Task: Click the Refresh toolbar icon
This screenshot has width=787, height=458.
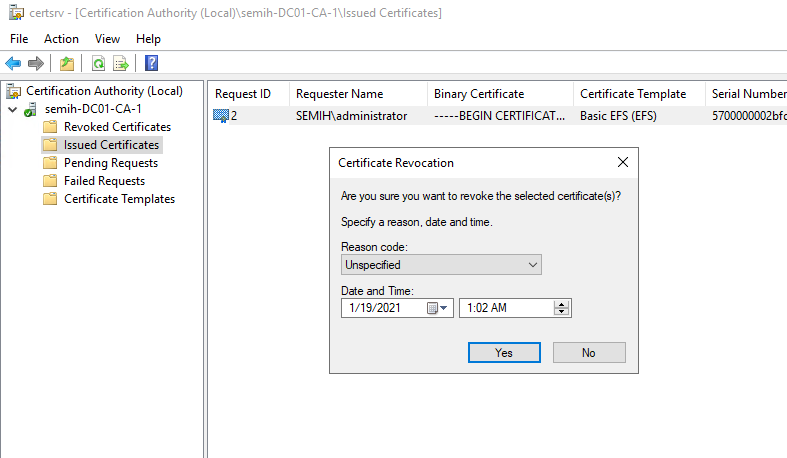Action: pyautogui.click(x=98, y=64)
